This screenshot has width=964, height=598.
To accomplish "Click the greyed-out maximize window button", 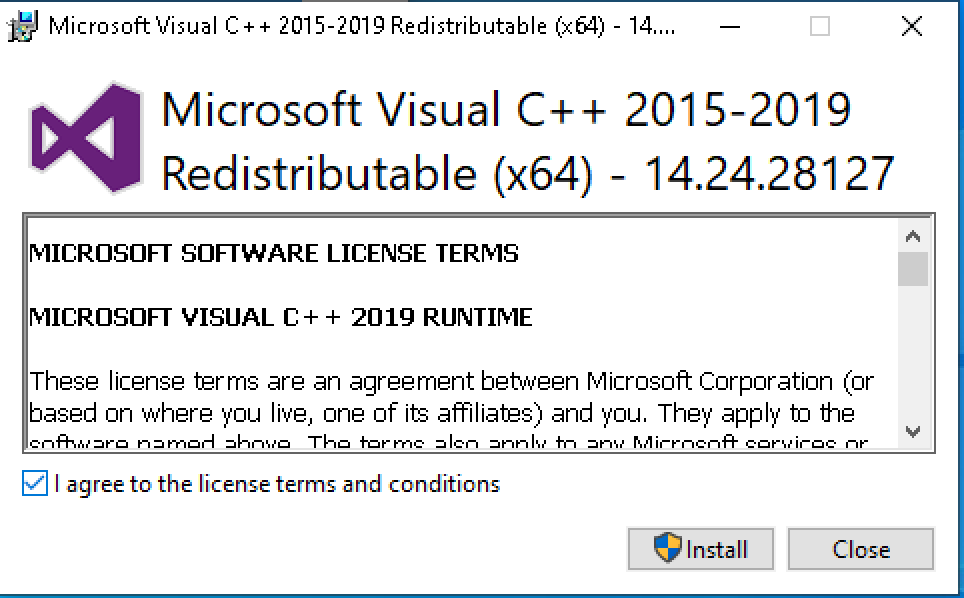I will click(820, 26).
